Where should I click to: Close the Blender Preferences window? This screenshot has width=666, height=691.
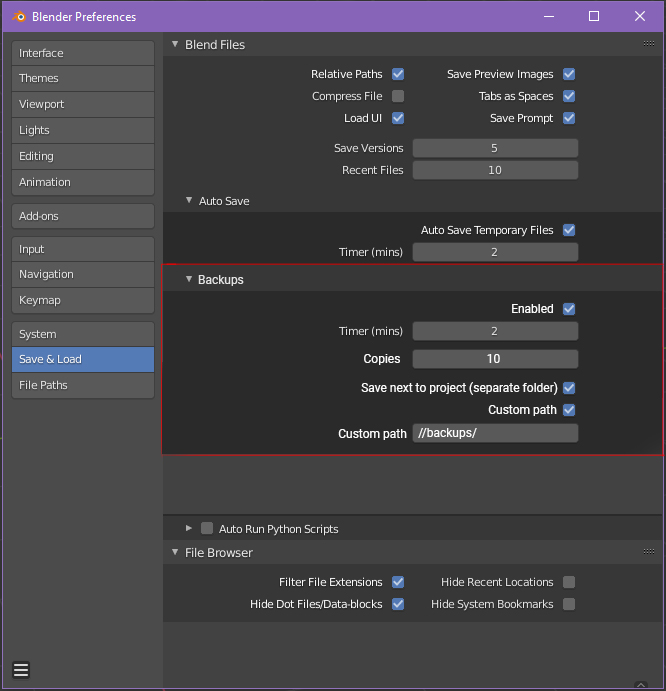click(x=640, y=16)
